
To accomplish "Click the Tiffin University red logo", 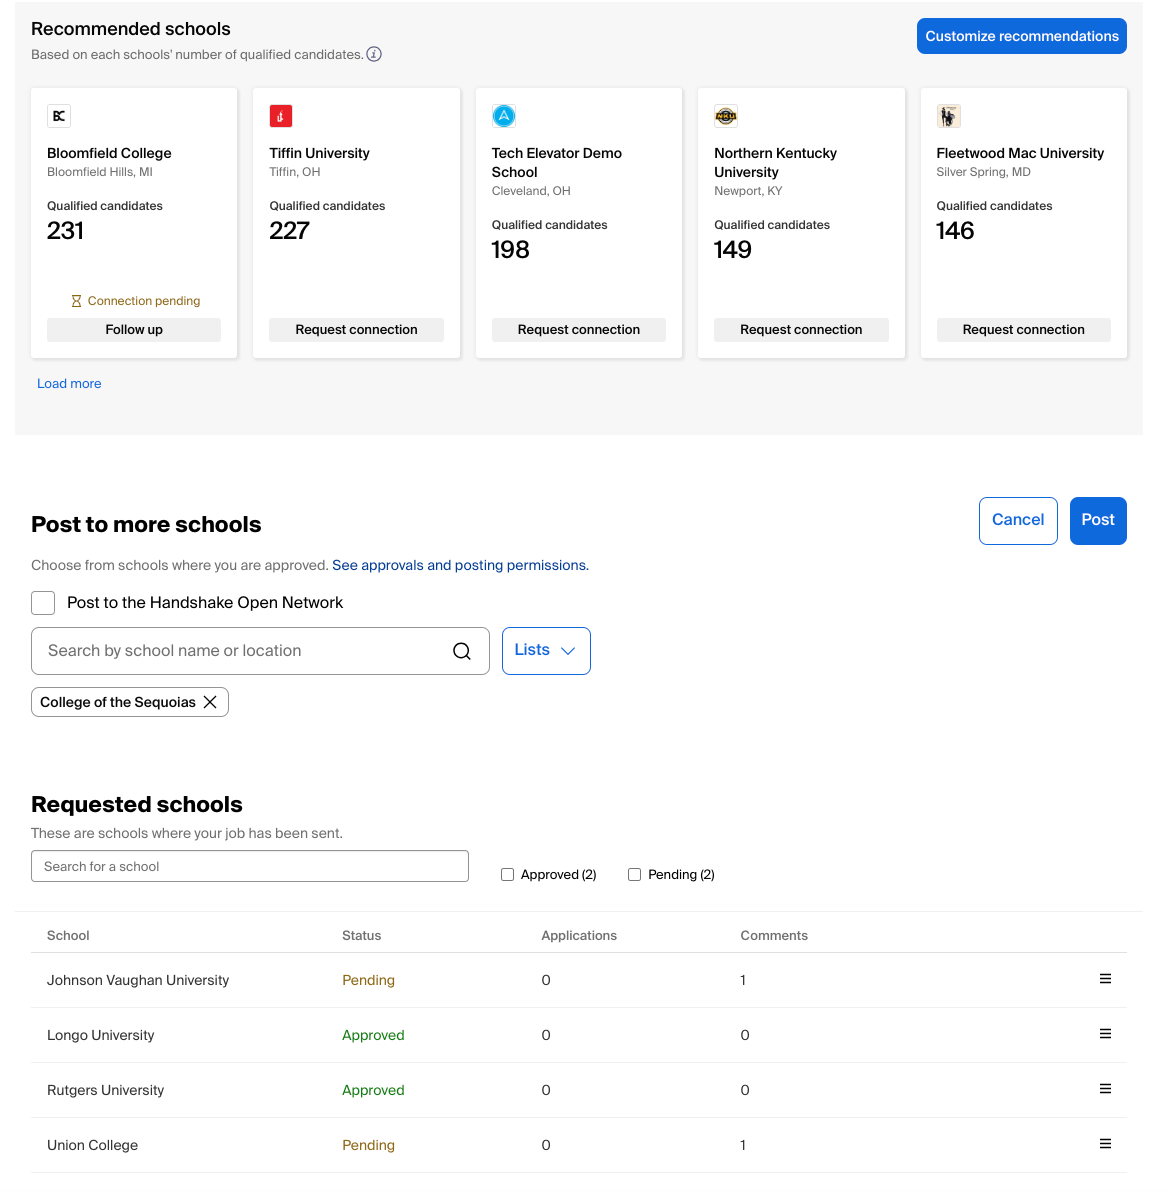I will [281, 116].
